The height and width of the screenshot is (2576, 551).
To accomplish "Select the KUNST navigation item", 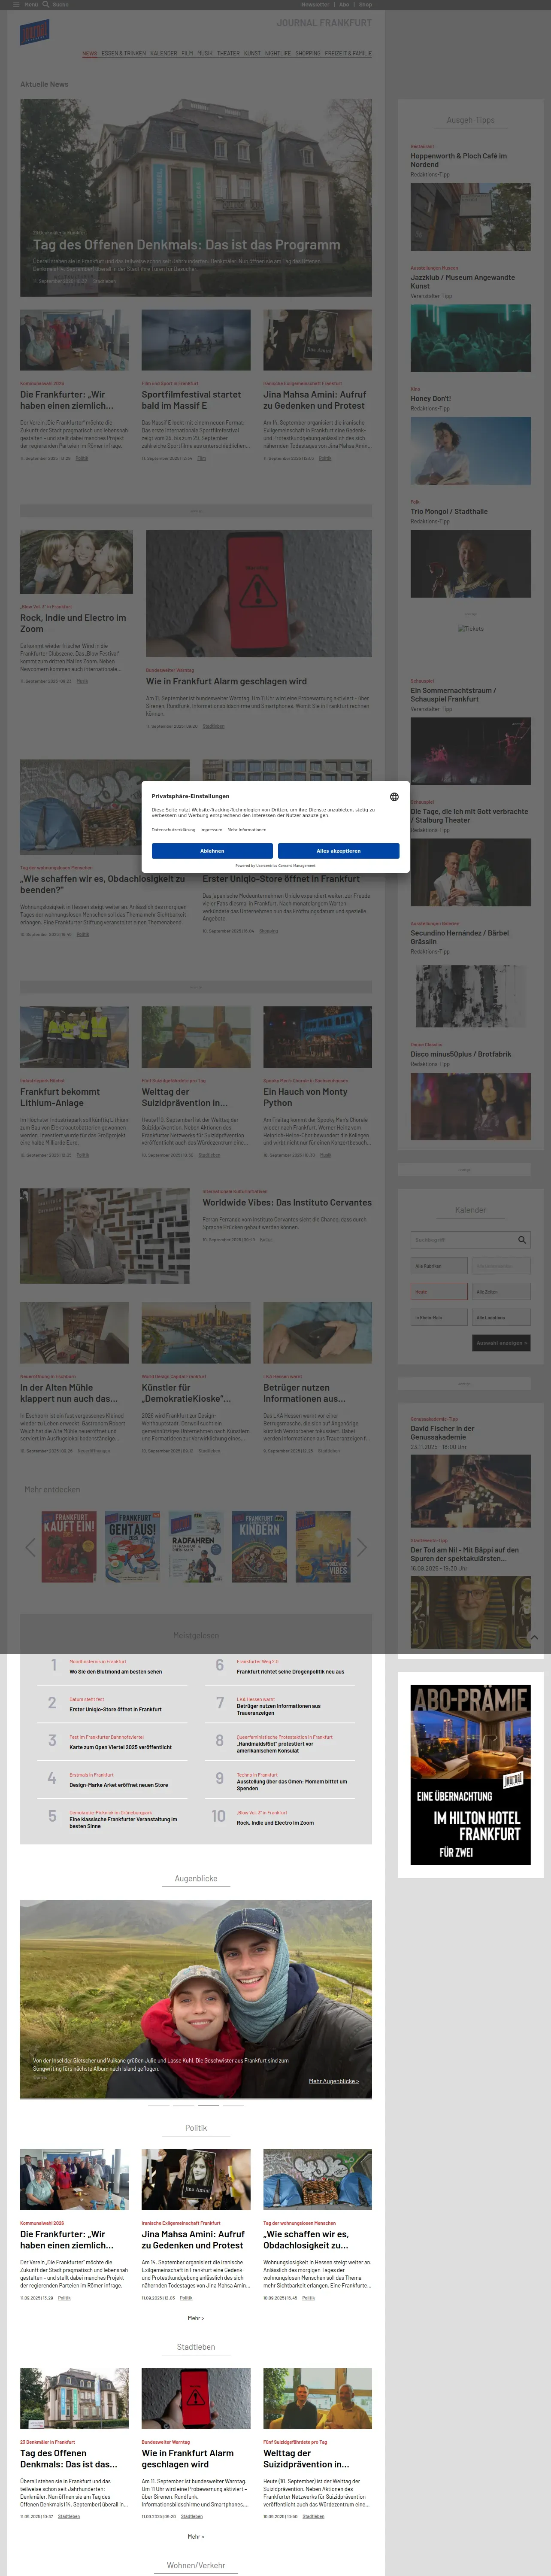I will [x=252, y=53].
